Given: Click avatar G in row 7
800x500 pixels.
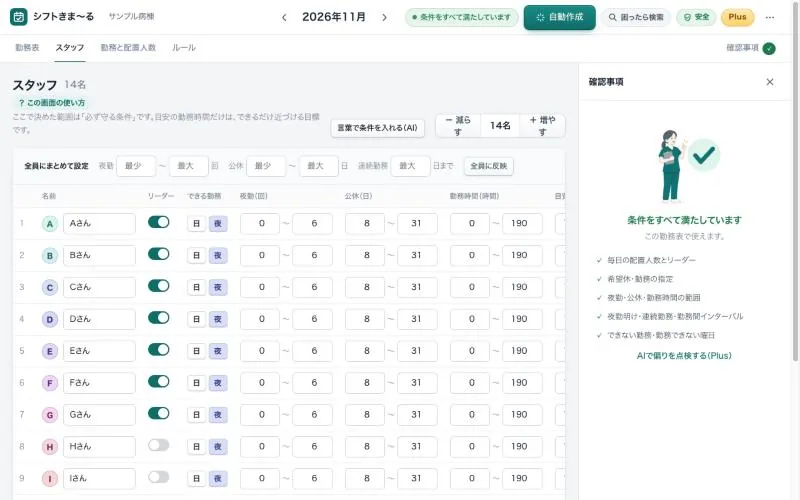Looking at the screenshot, I should 49,415.
